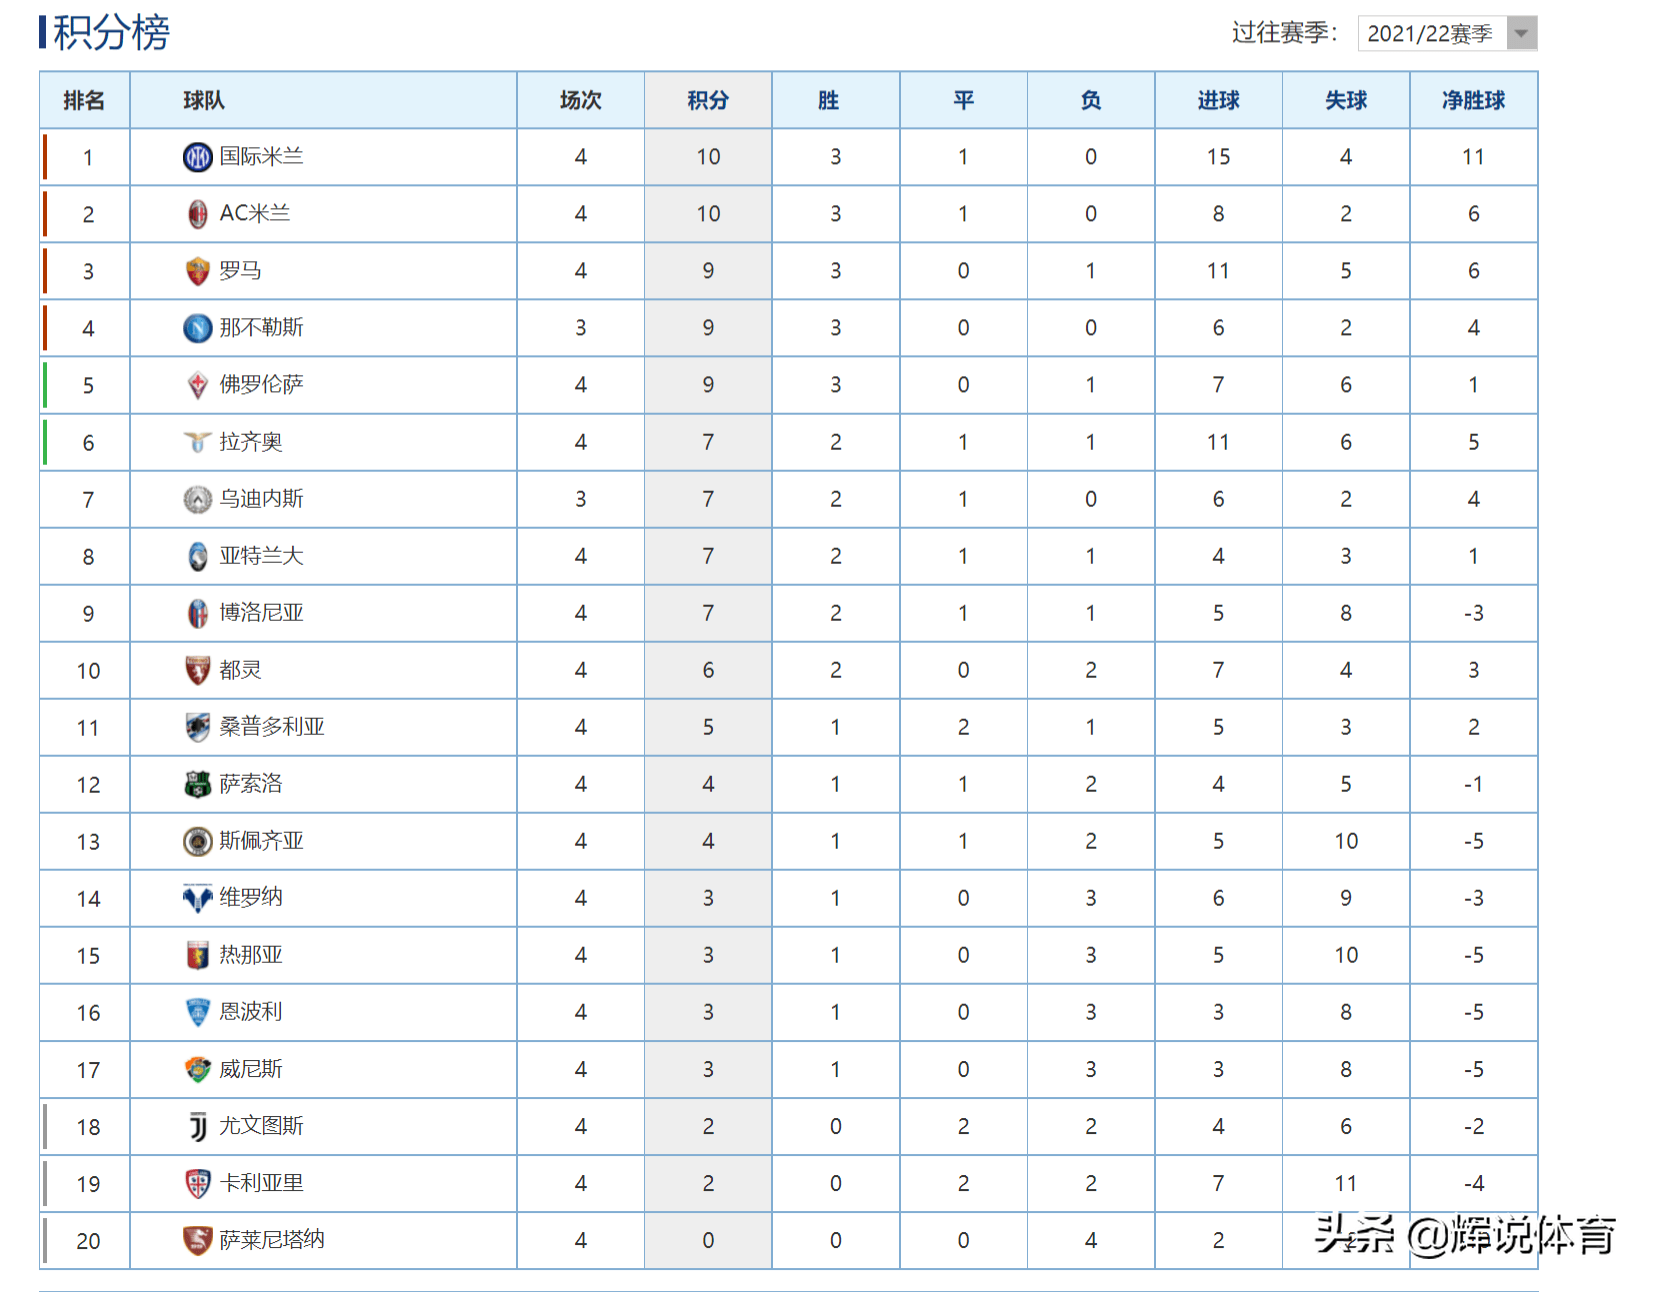This screenshot has height=1292, width=1653.
Task: Click 斯佩齐亚's 10 goals conceded cell
Action: click(1346, 842)
